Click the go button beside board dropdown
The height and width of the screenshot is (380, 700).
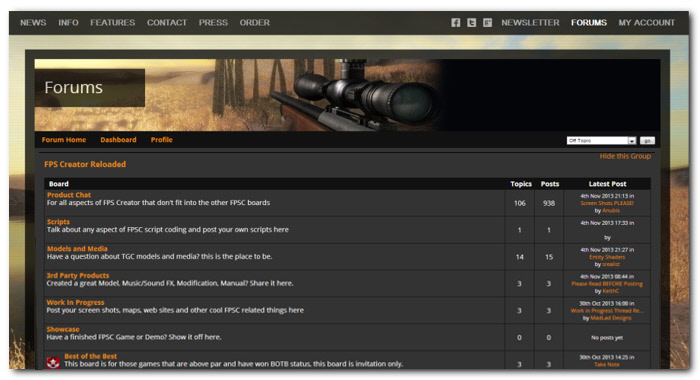(x=647, y=141)
